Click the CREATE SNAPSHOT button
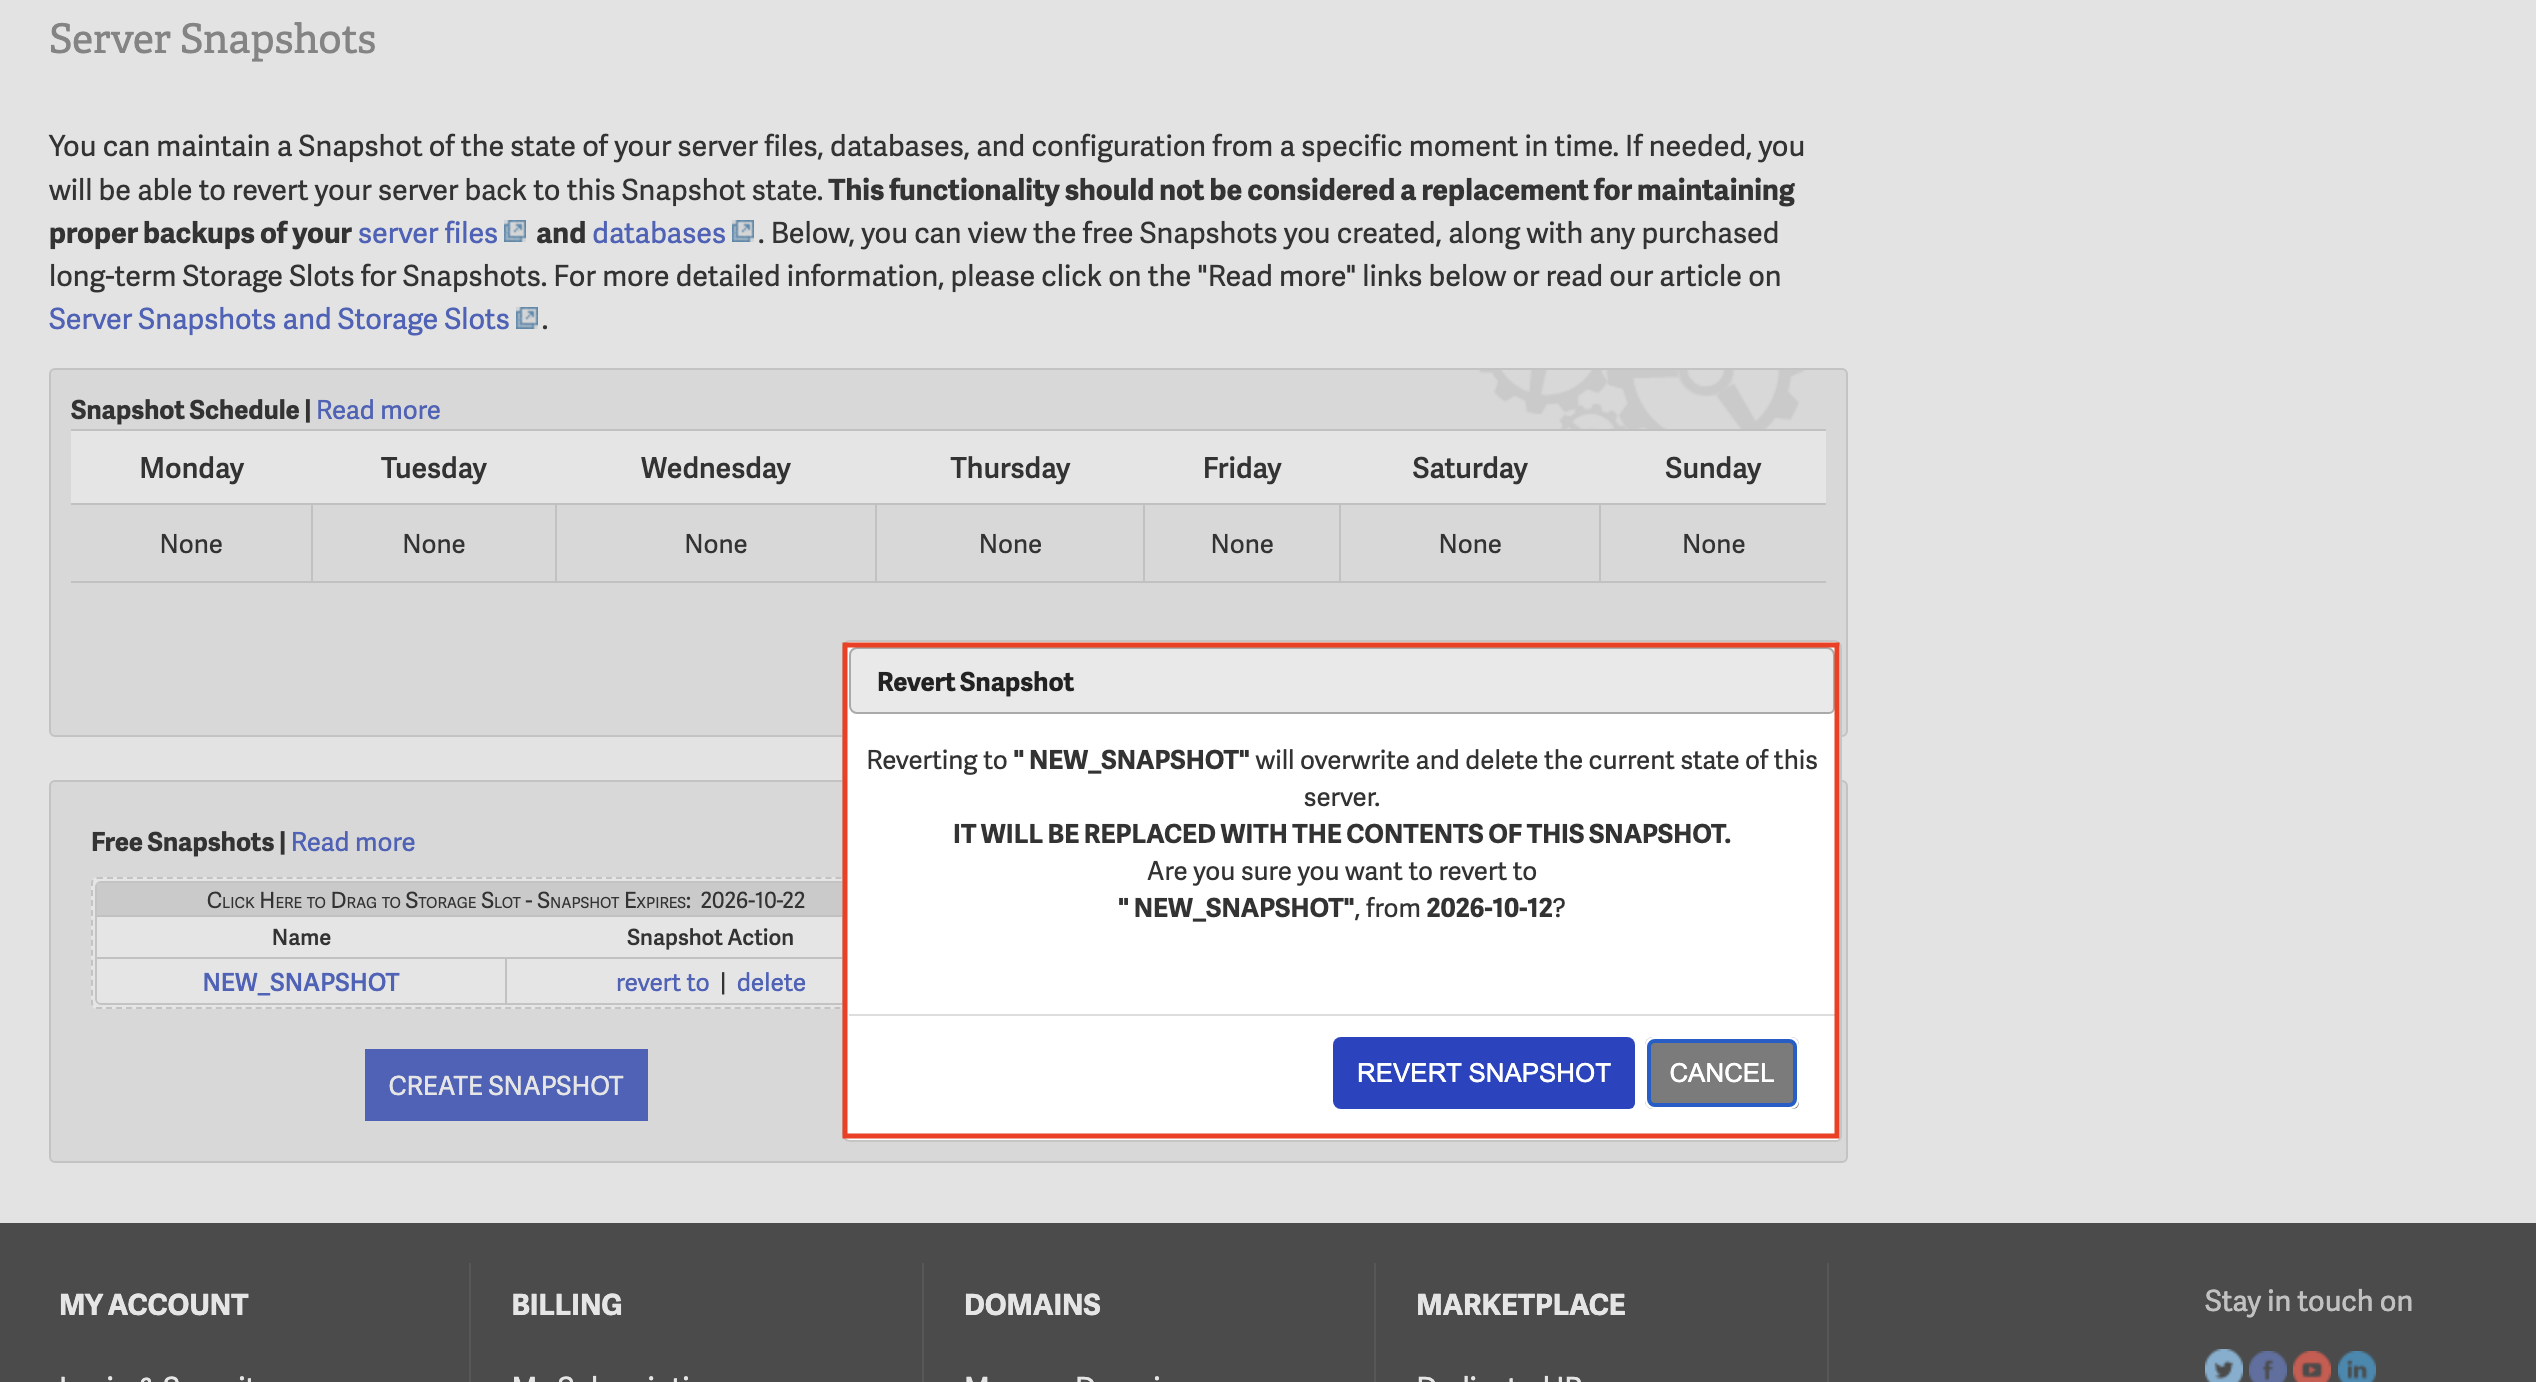 pos(506,1085)
